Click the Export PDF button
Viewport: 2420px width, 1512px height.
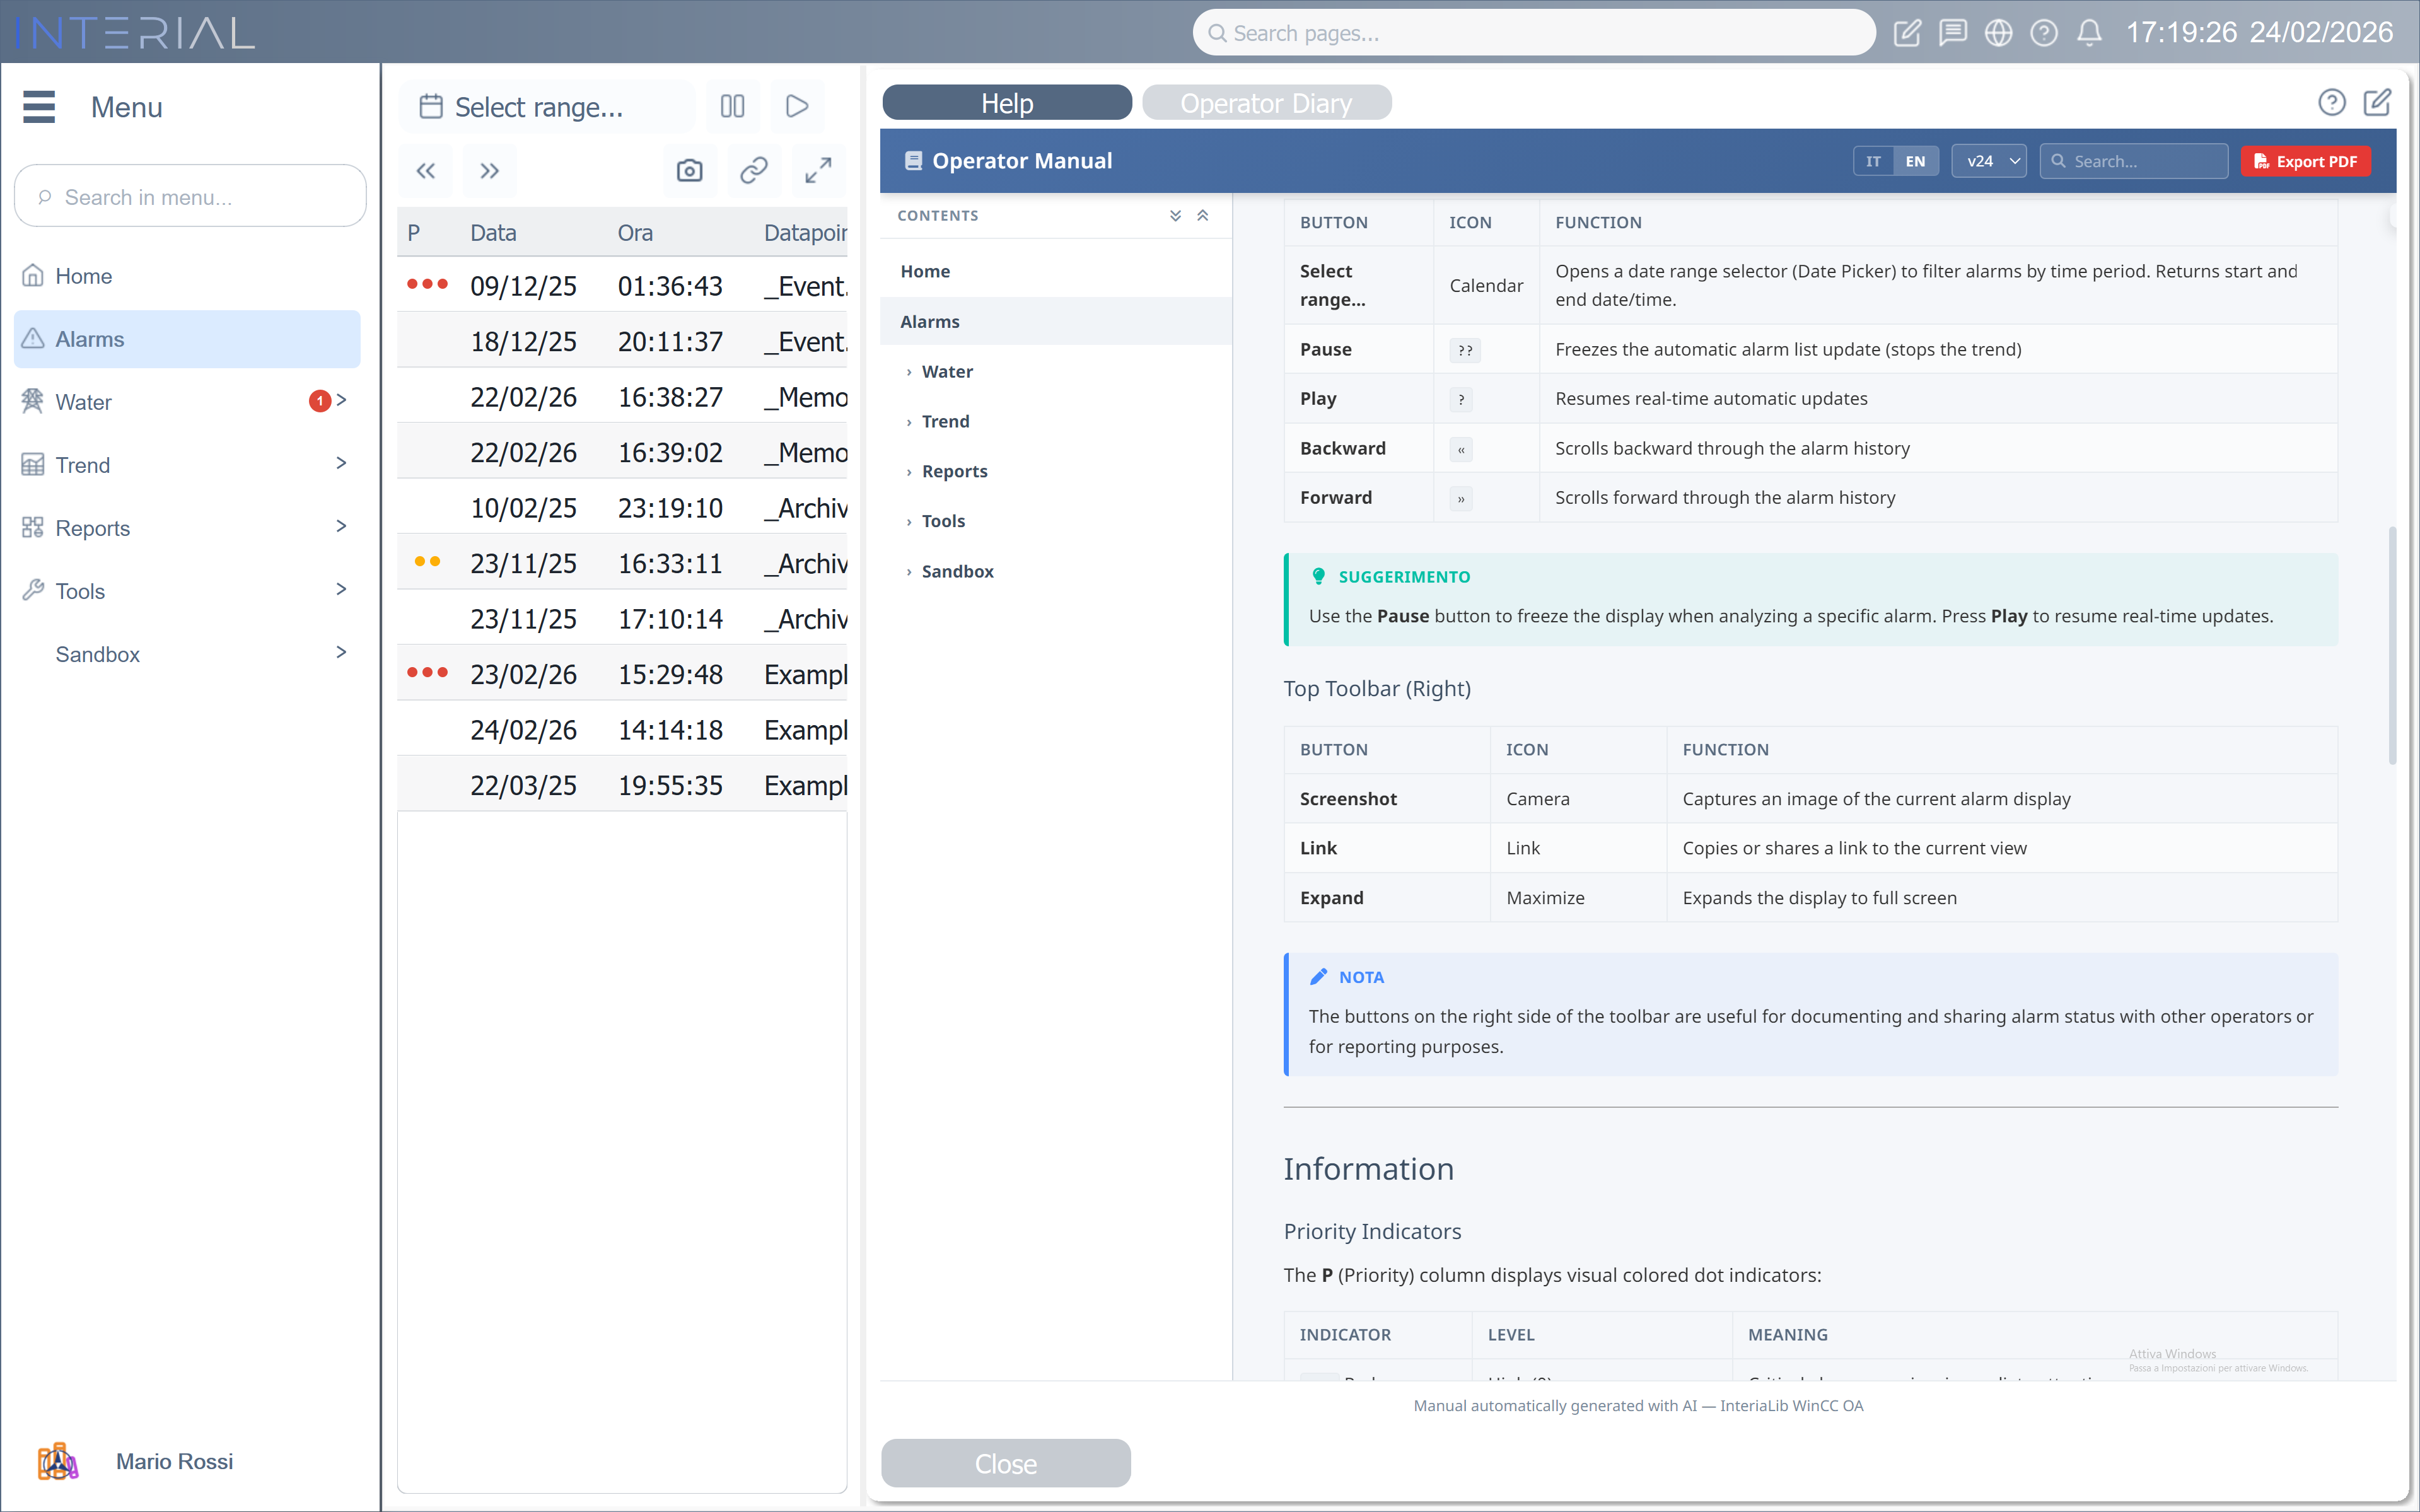point(2305,161)
